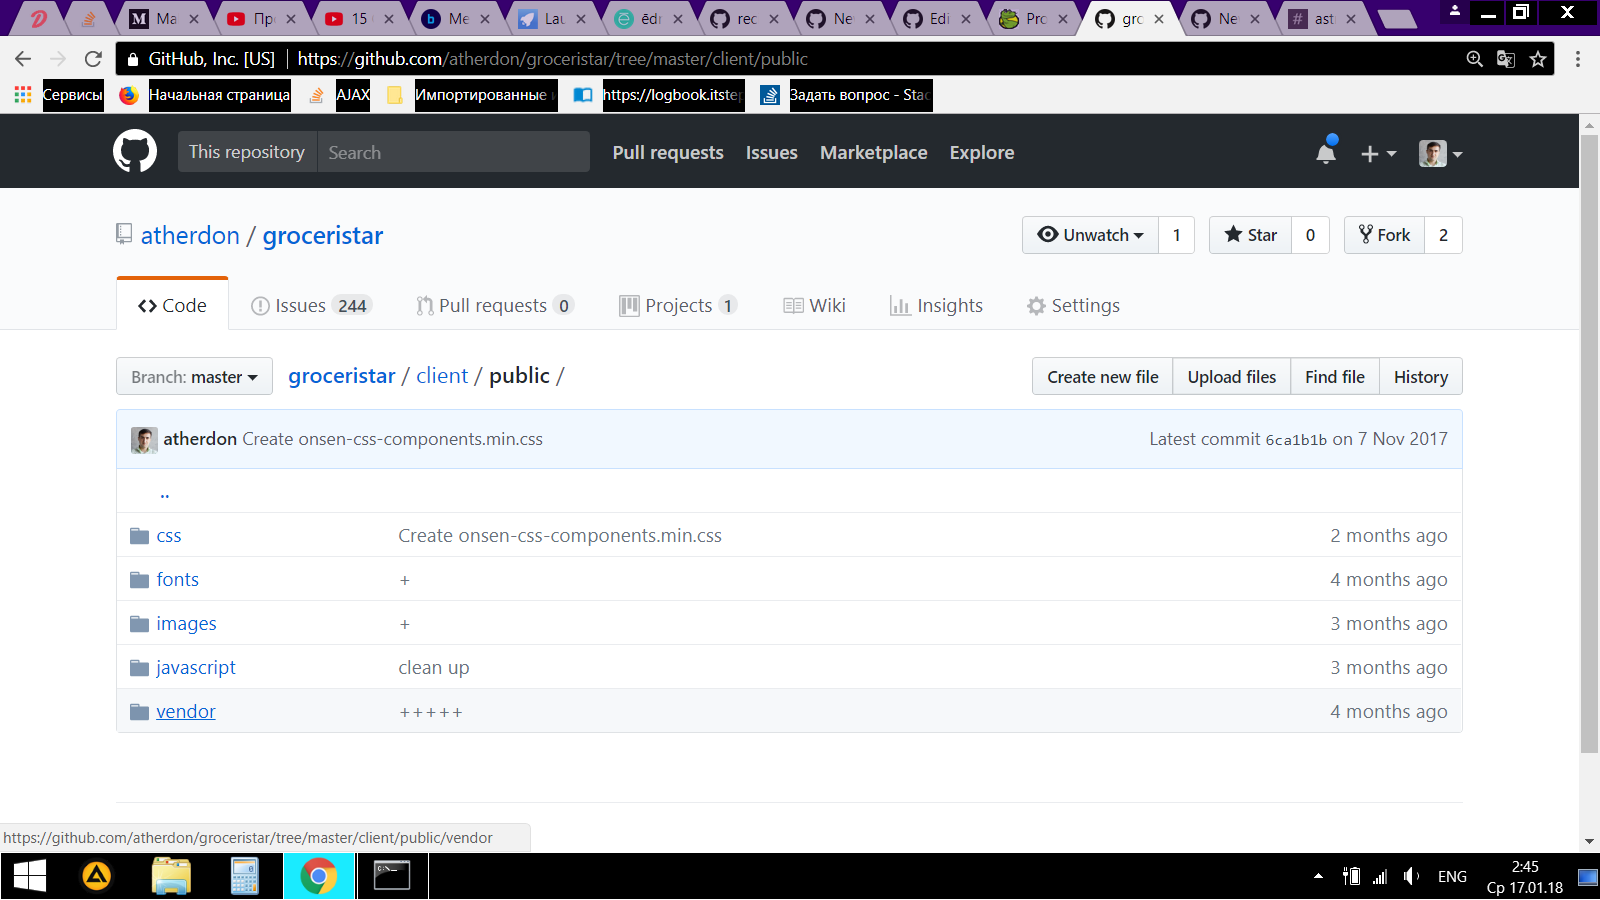Click the Create new file button
1600x900 pixels.
(1102, 377)
